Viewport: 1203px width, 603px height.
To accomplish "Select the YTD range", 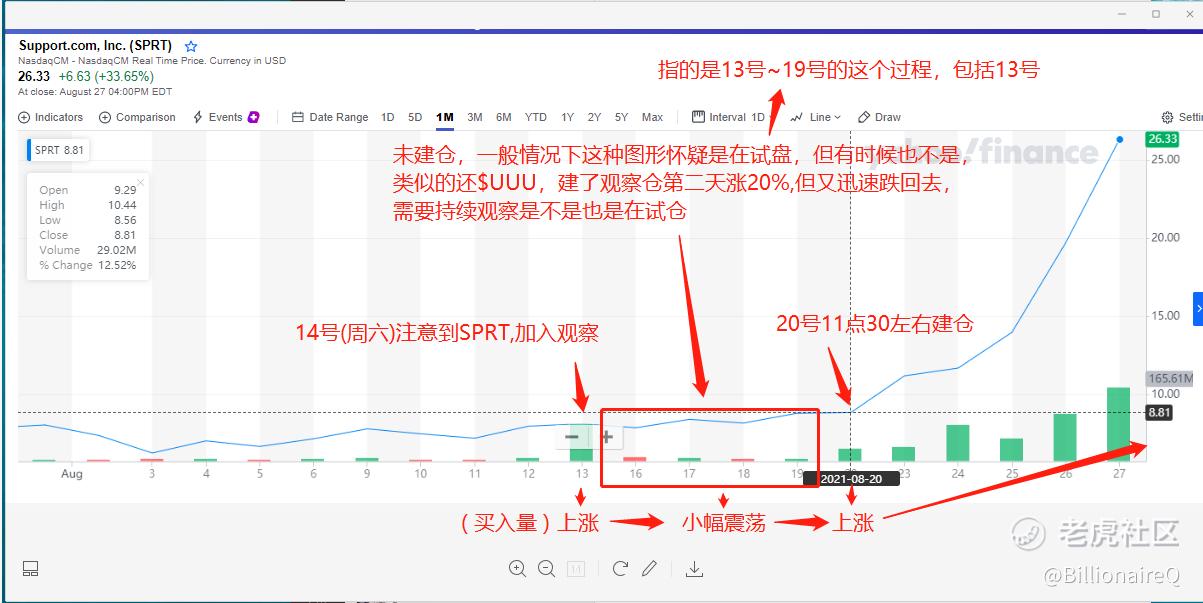I will (536, 117).
